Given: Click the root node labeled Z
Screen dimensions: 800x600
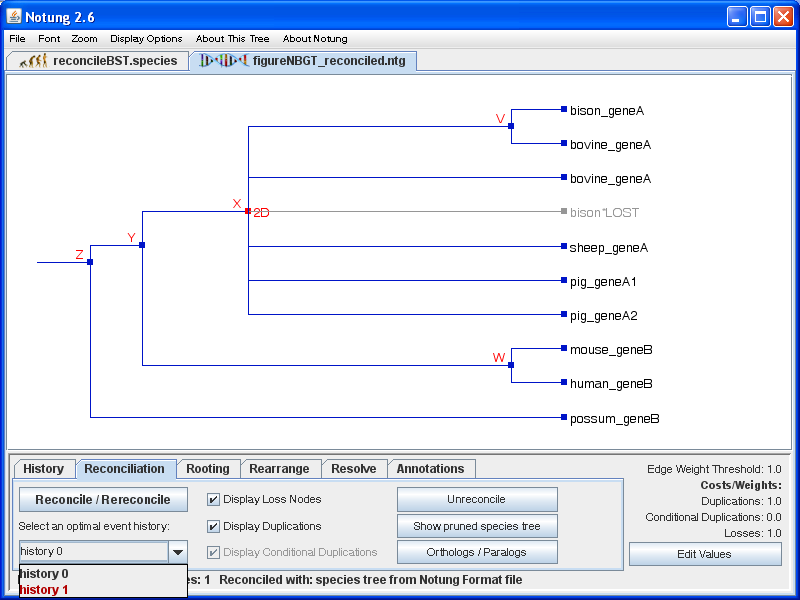Looking at the screenshot, I should click(90, 262).
